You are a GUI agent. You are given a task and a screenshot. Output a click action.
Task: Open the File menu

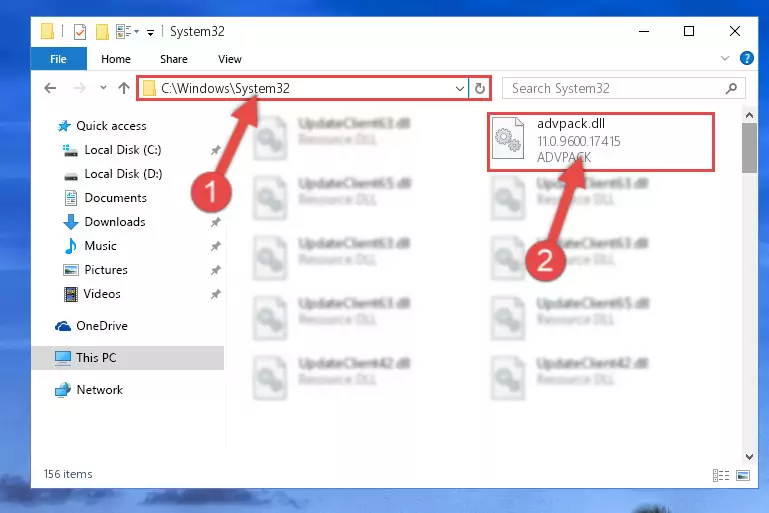[58, 59]
